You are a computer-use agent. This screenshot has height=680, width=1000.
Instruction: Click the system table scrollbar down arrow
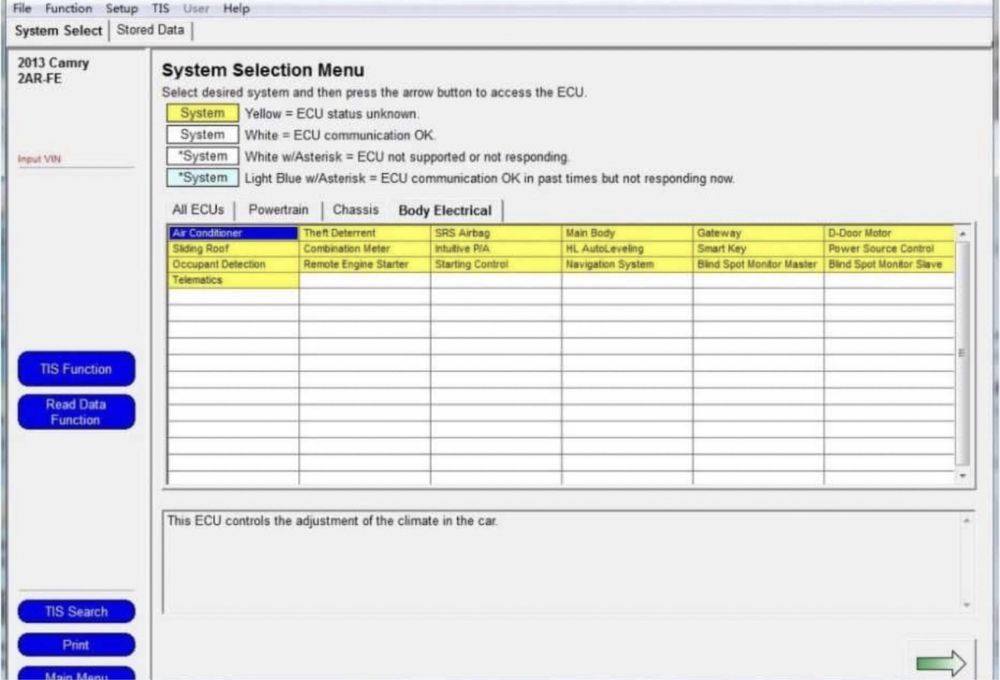coord(962,476)
